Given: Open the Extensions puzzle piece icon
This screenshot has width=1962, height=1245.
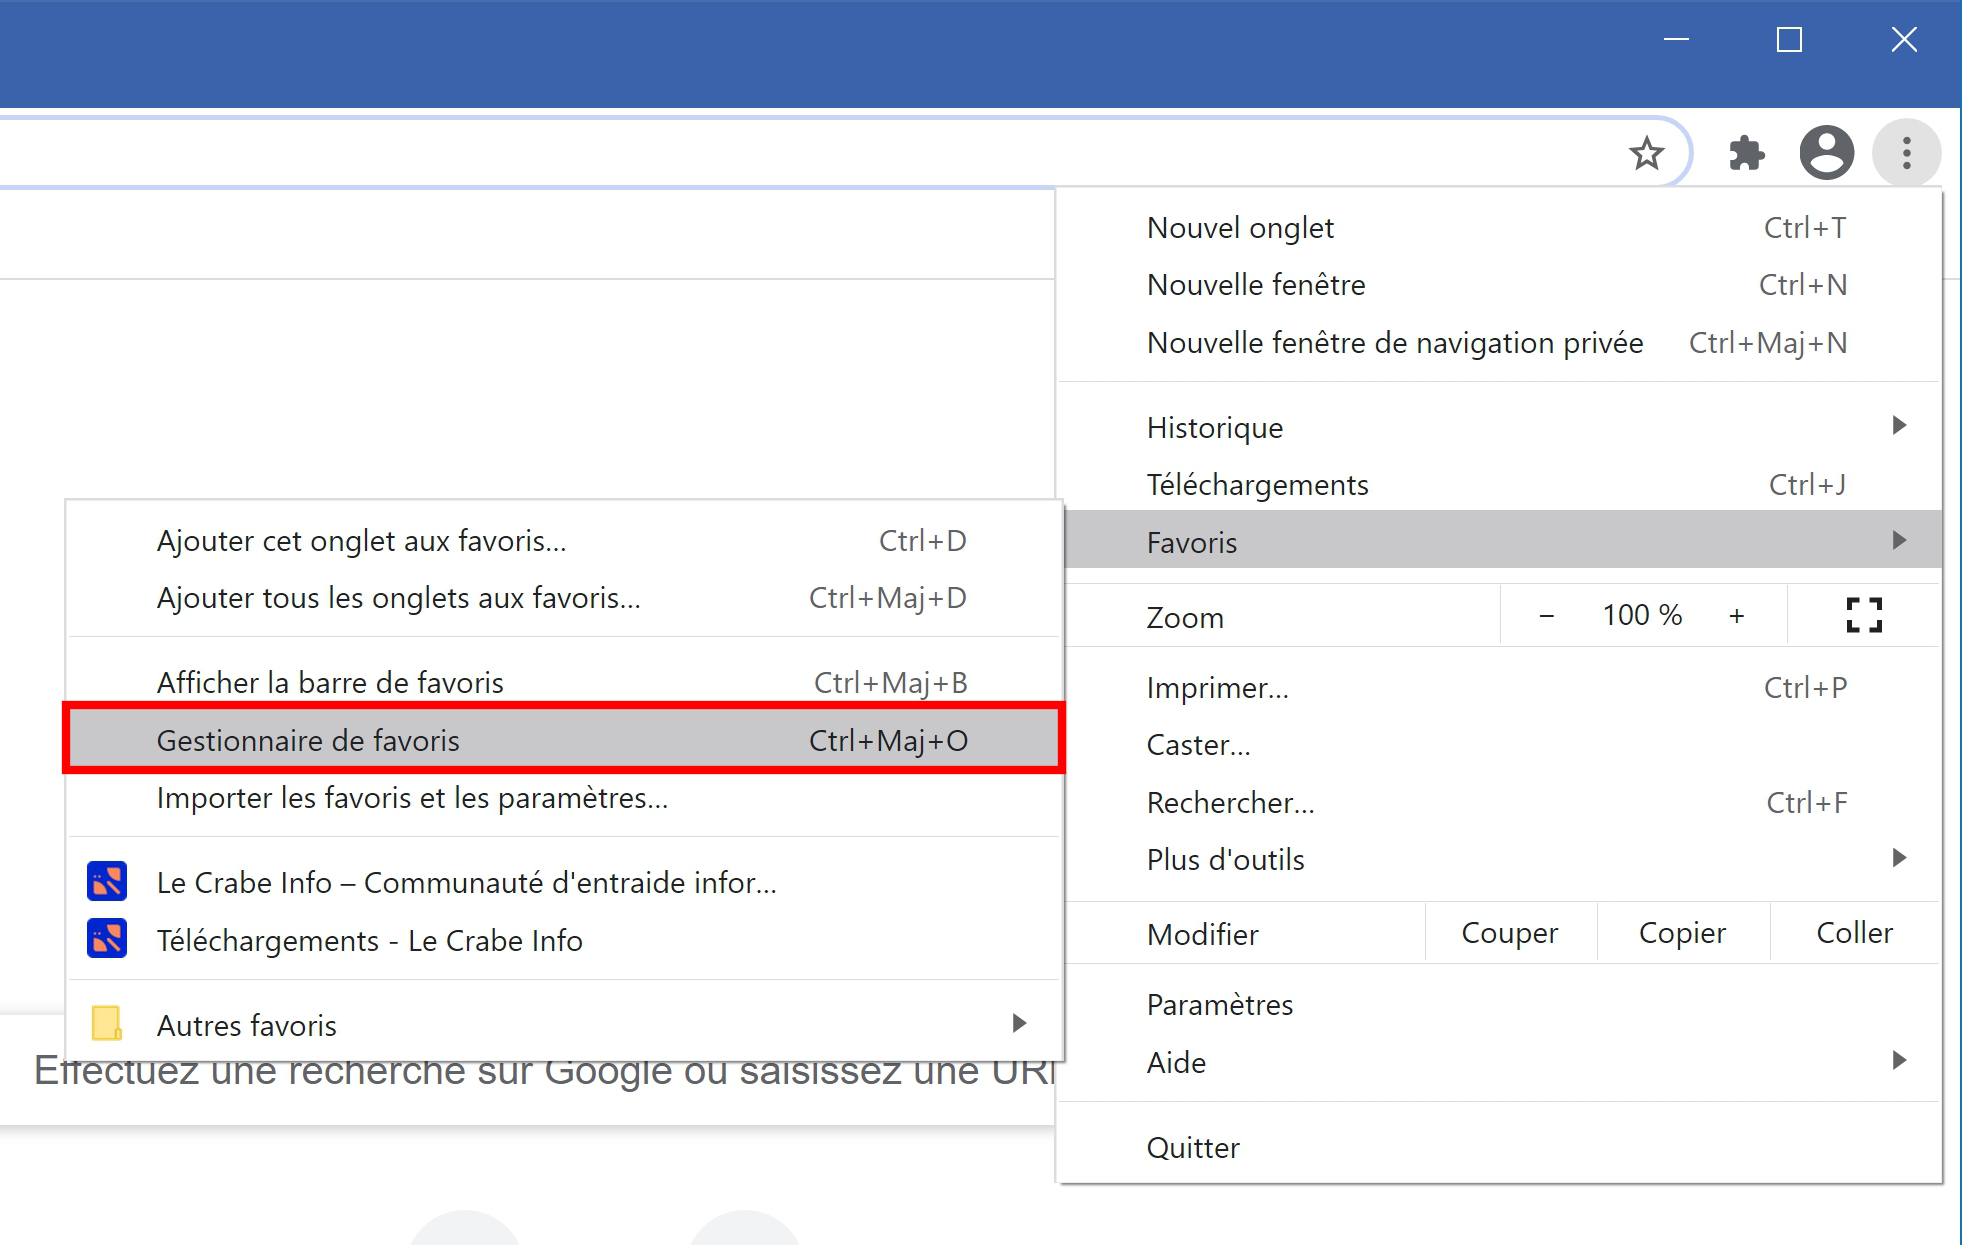Looking at the screenshot, I should point(1746,153).
